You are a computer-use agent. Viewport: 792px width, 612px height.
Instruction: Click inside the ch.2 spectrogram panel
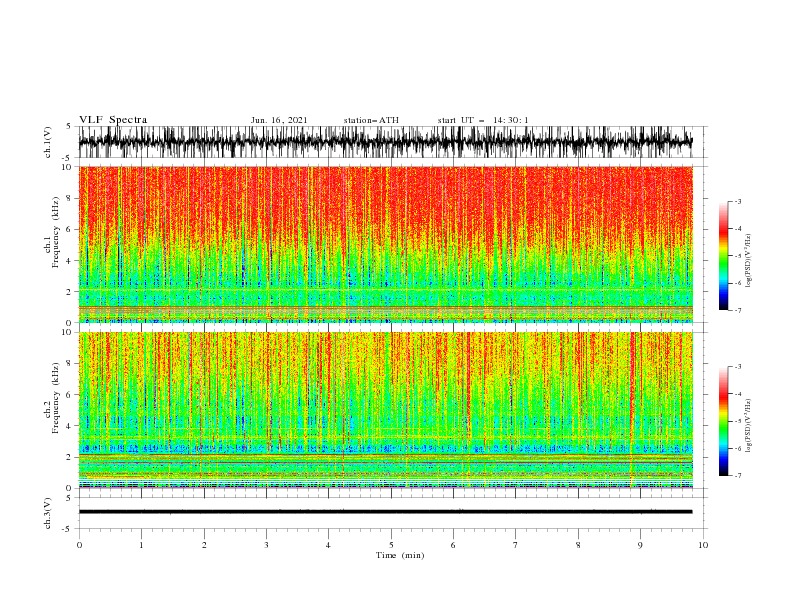[385, 410]
